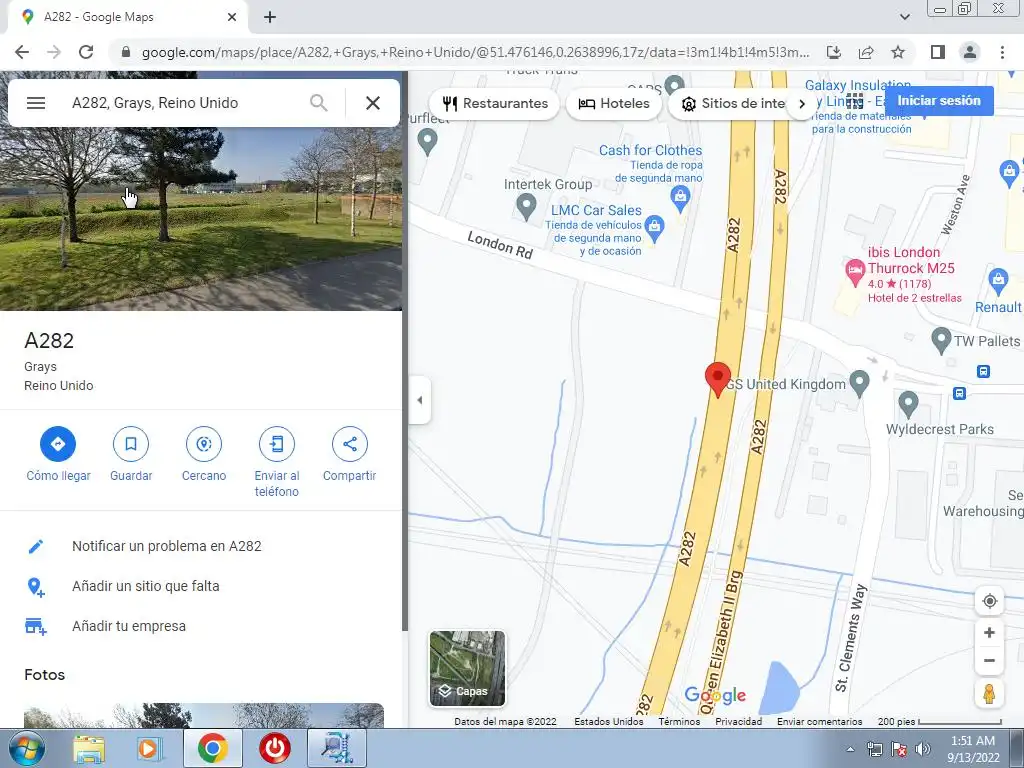This screenshot has height=768, width=1024.
Task: Click the Intertek Group map pin
Action: (526, 207)
